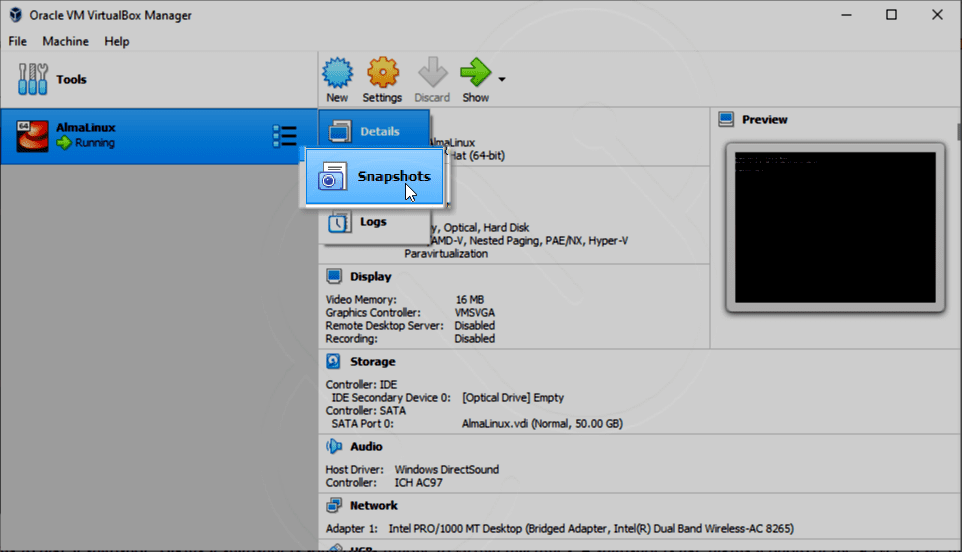Click the VM preview thumbnail screen
The image size is (962, 552).
(835, 228)
